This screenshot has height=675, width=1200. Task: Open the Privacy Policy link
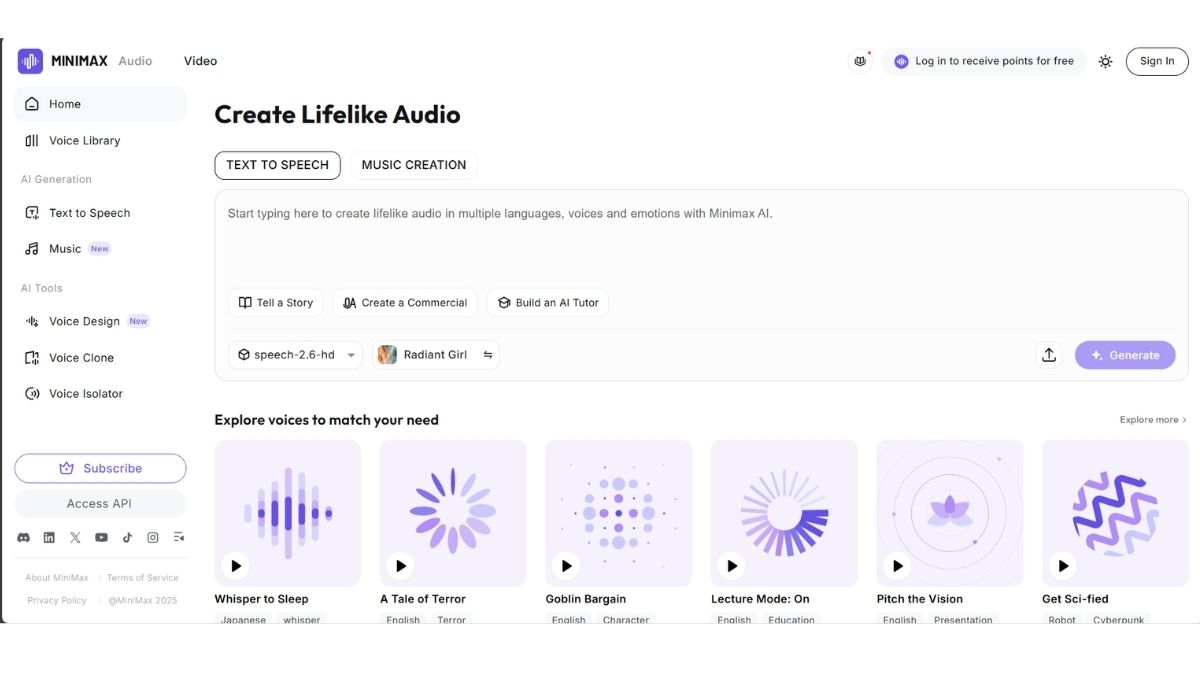click(56, 599)
